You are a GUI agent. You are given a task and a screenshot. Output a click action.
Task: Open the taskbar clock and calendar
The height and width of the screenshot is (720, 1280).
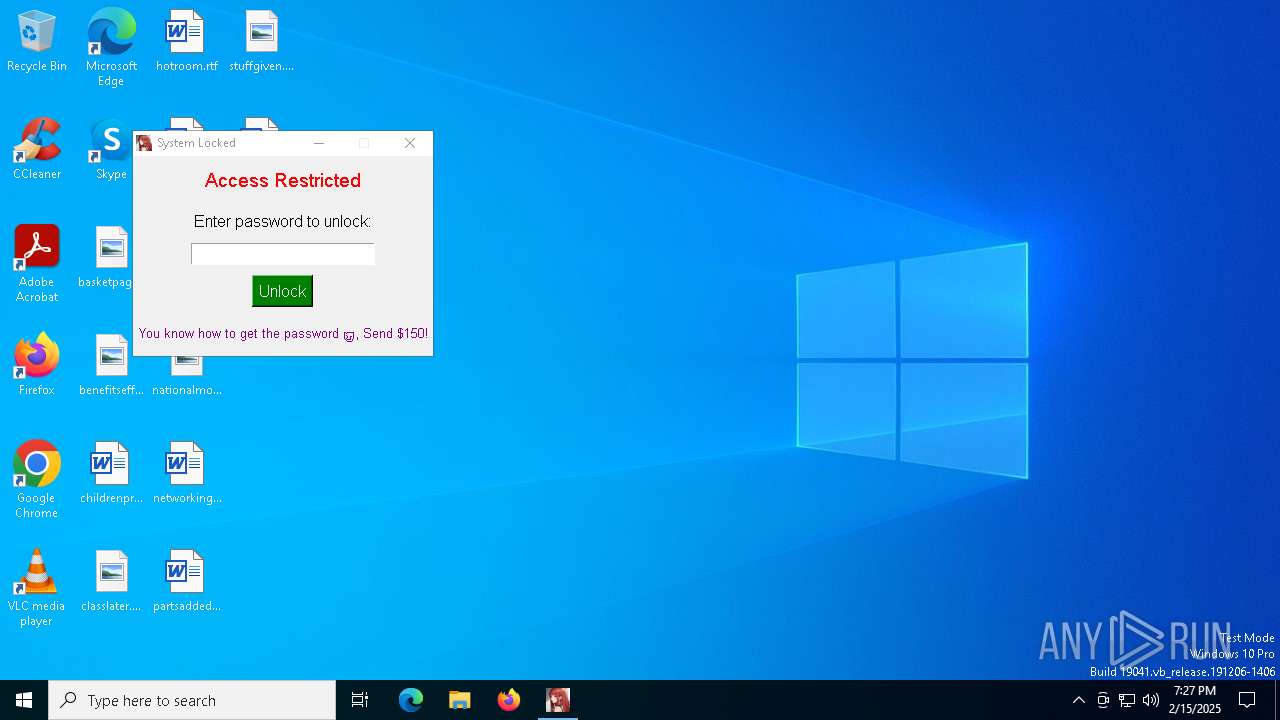[x=1195, y=700]
